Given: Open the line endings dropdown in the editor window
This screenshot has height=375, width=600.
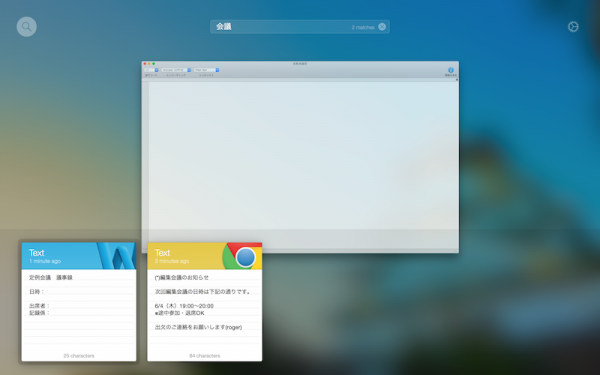Looking at the screenshot, I should (x=151, y=70).
